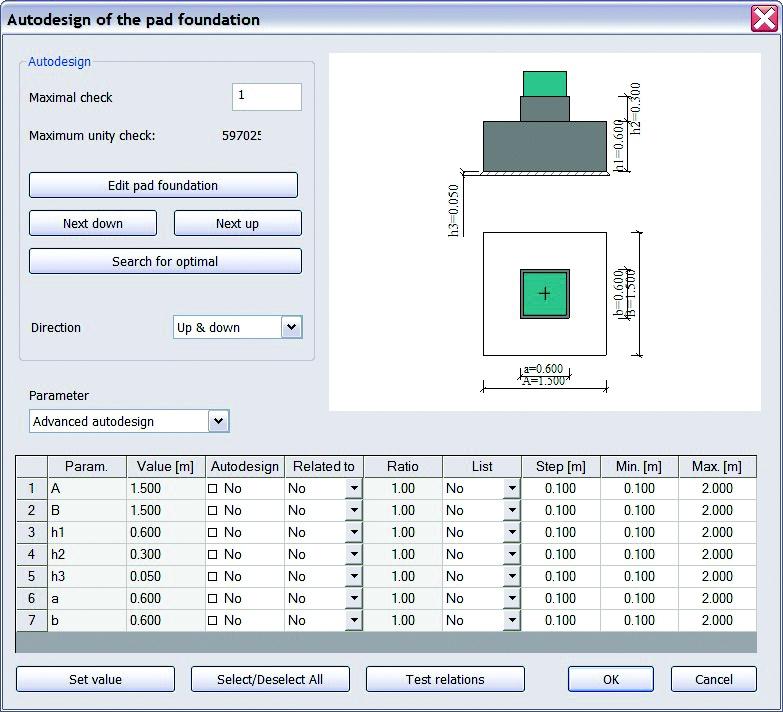Click the Next down button
Image resolution: width=783 pixels, height=712 pixels.
point(93,223)
